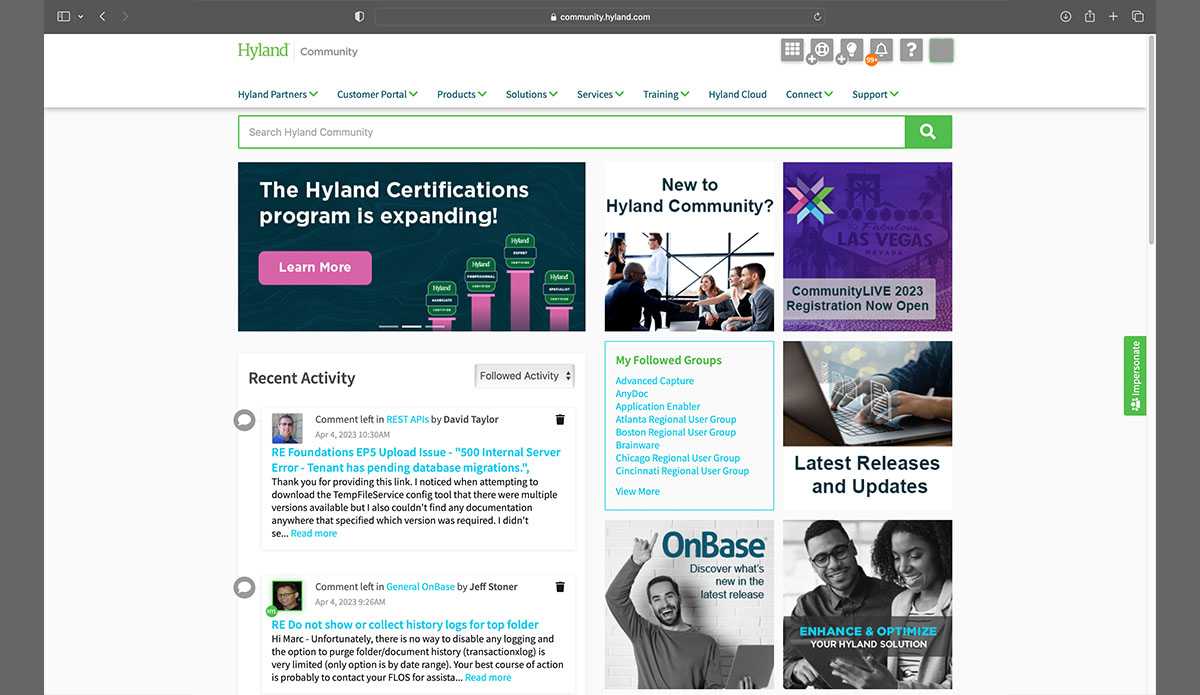Expand the Hyland Partners menu
The width and height of the screenshot is (1200, 695).
tap(277, 95)
